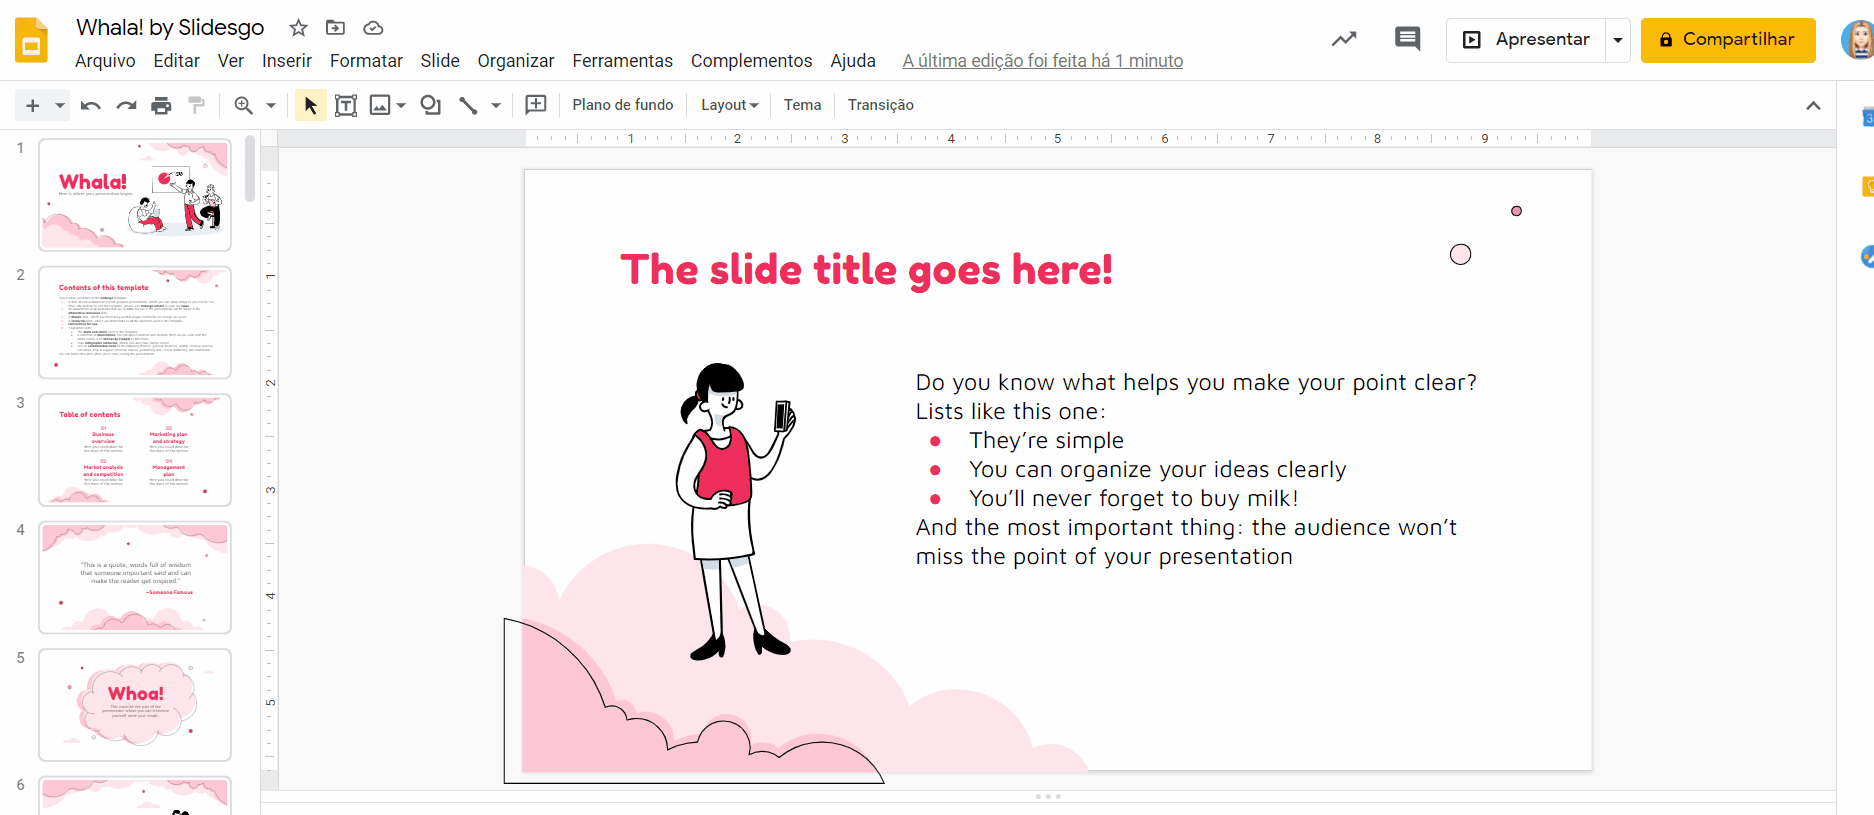Viewport: 1874px width, 815px height.
Task: Open the Ajuda menu
Action: pyautogui.click(x=853, y=61)
